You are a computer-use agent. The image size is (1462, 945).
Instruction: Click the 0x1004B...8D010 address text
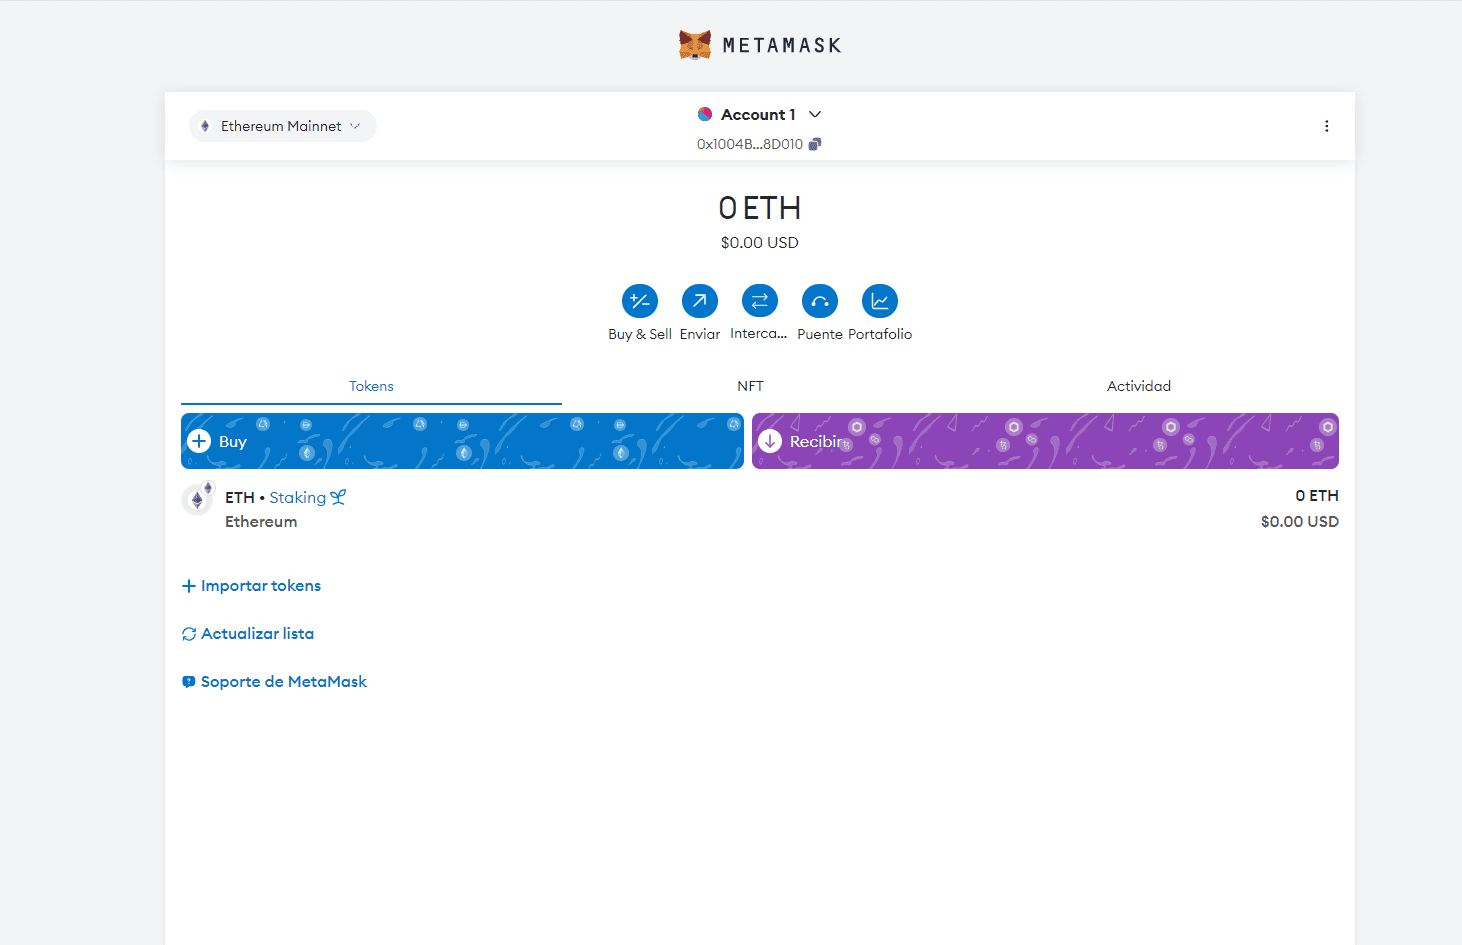coord(750,144)
